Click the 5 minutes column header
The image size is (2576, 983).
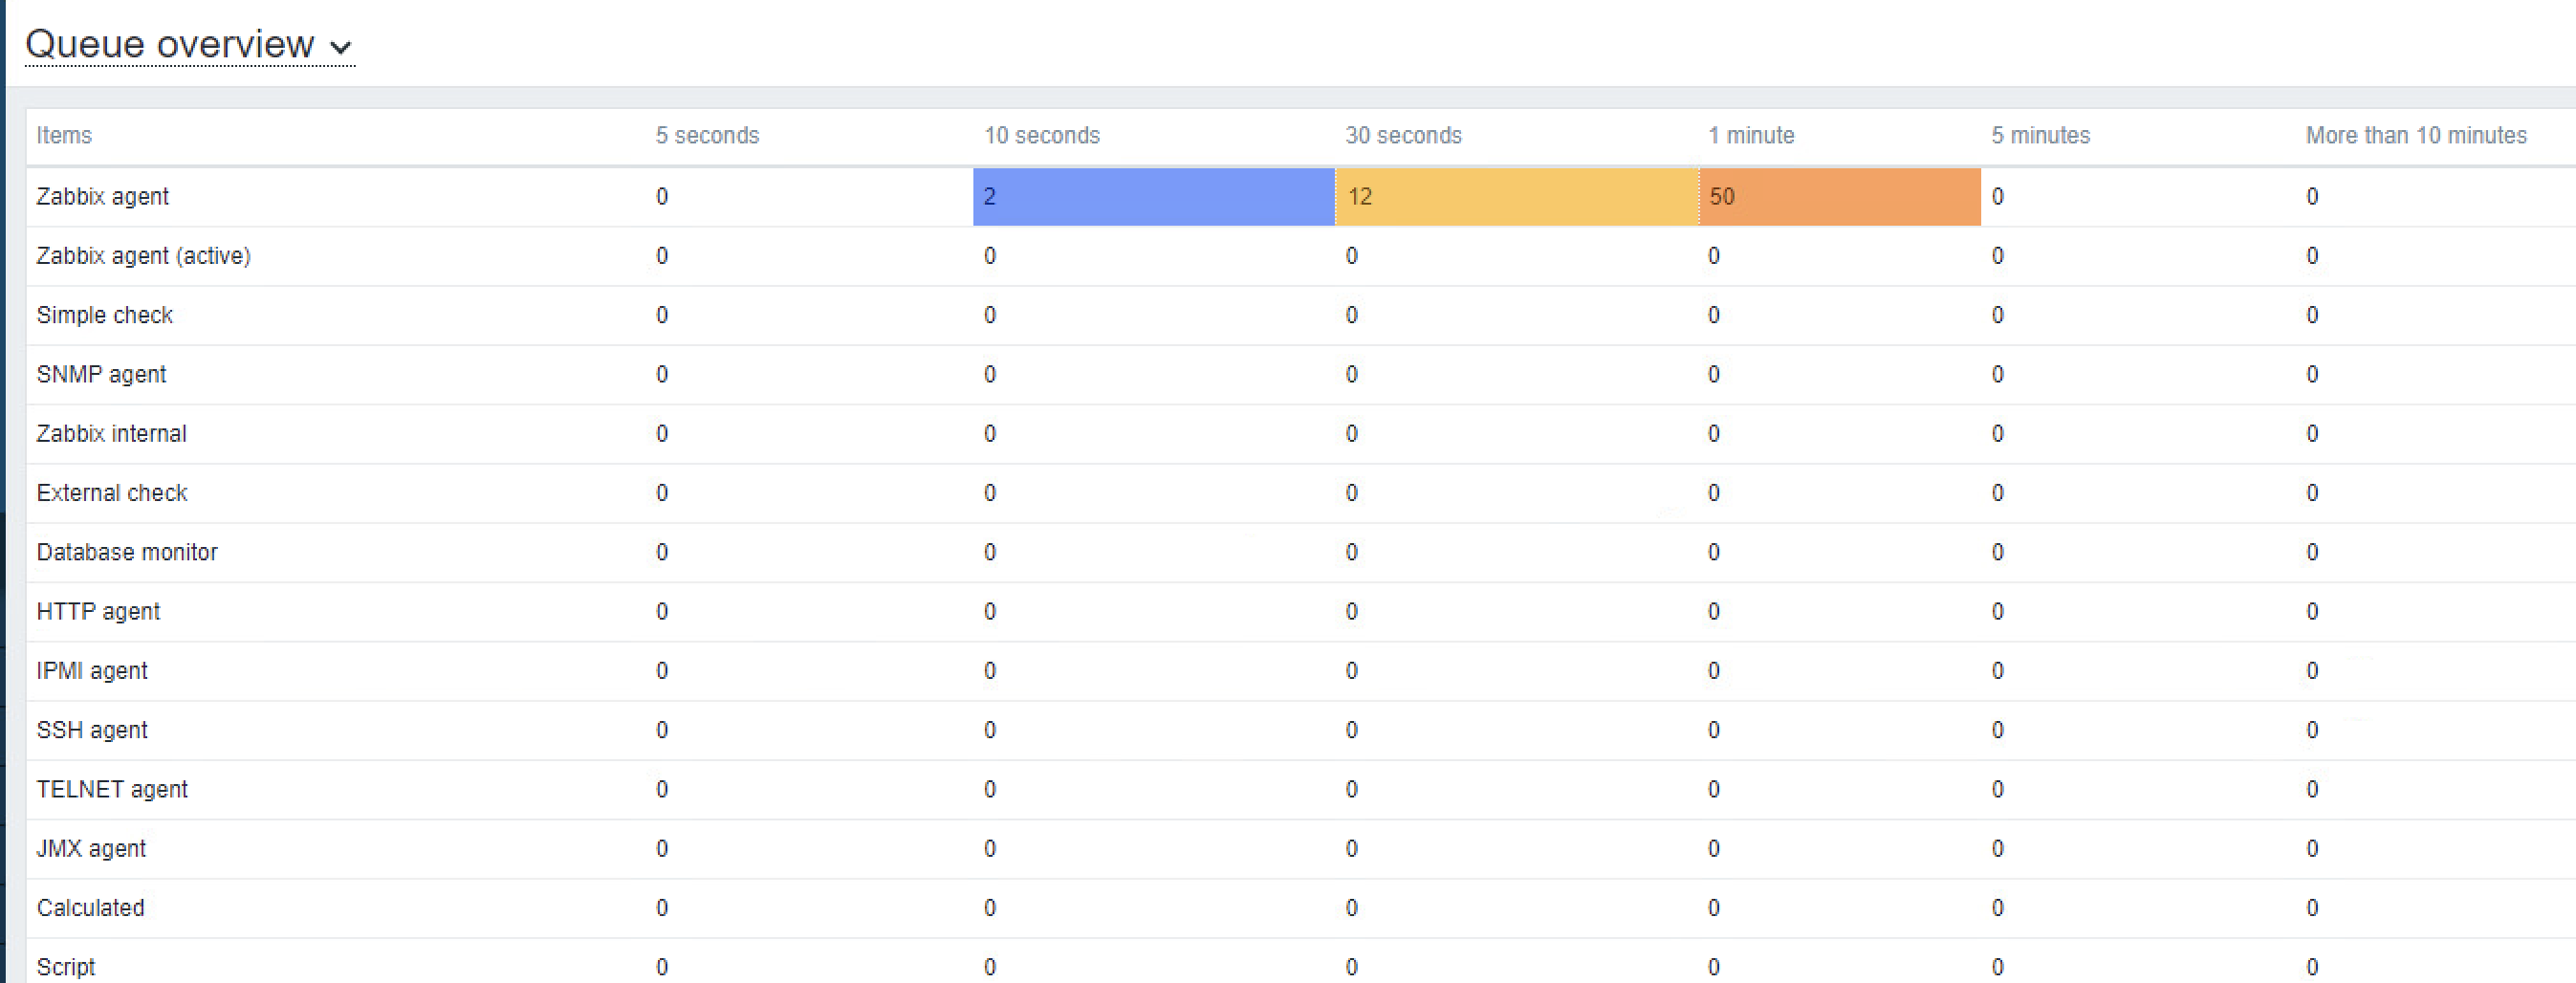tap(2040, 136)
